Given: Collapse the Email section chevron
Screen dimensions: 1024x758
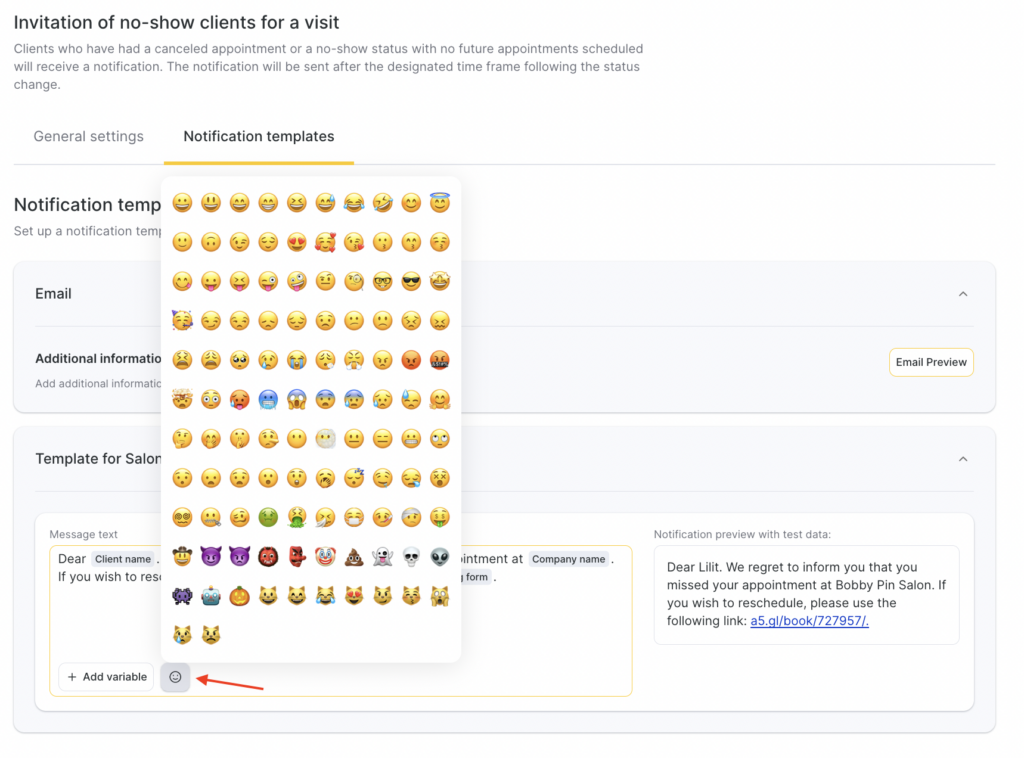Looking at the screenshot, I should pos(963,294).
